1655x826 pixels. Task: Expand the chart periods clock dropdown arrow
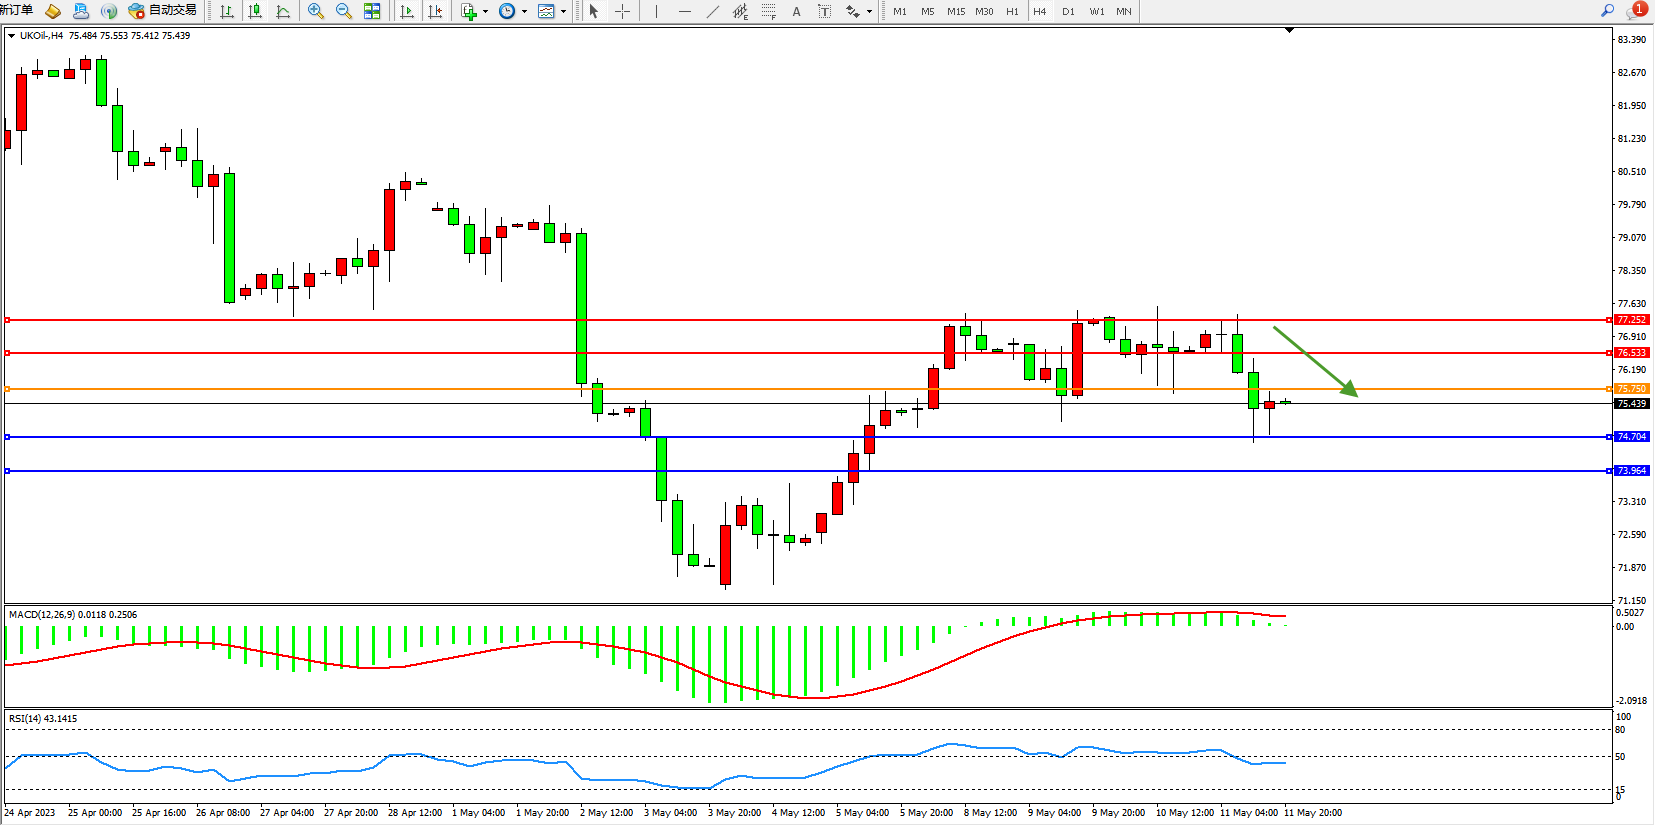pos(524,12)
